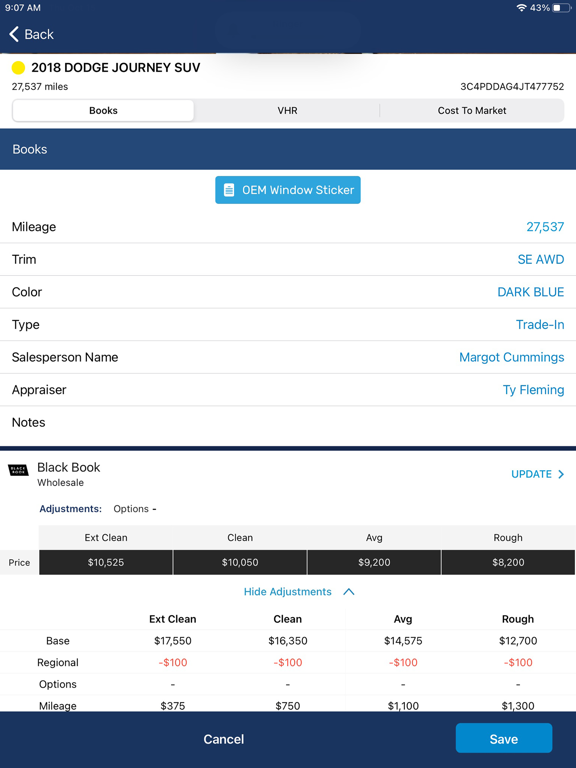The height and width of the screenshot is (768, 576).
Task: Select the Avg price $9,200
Action: coord(374,562)
